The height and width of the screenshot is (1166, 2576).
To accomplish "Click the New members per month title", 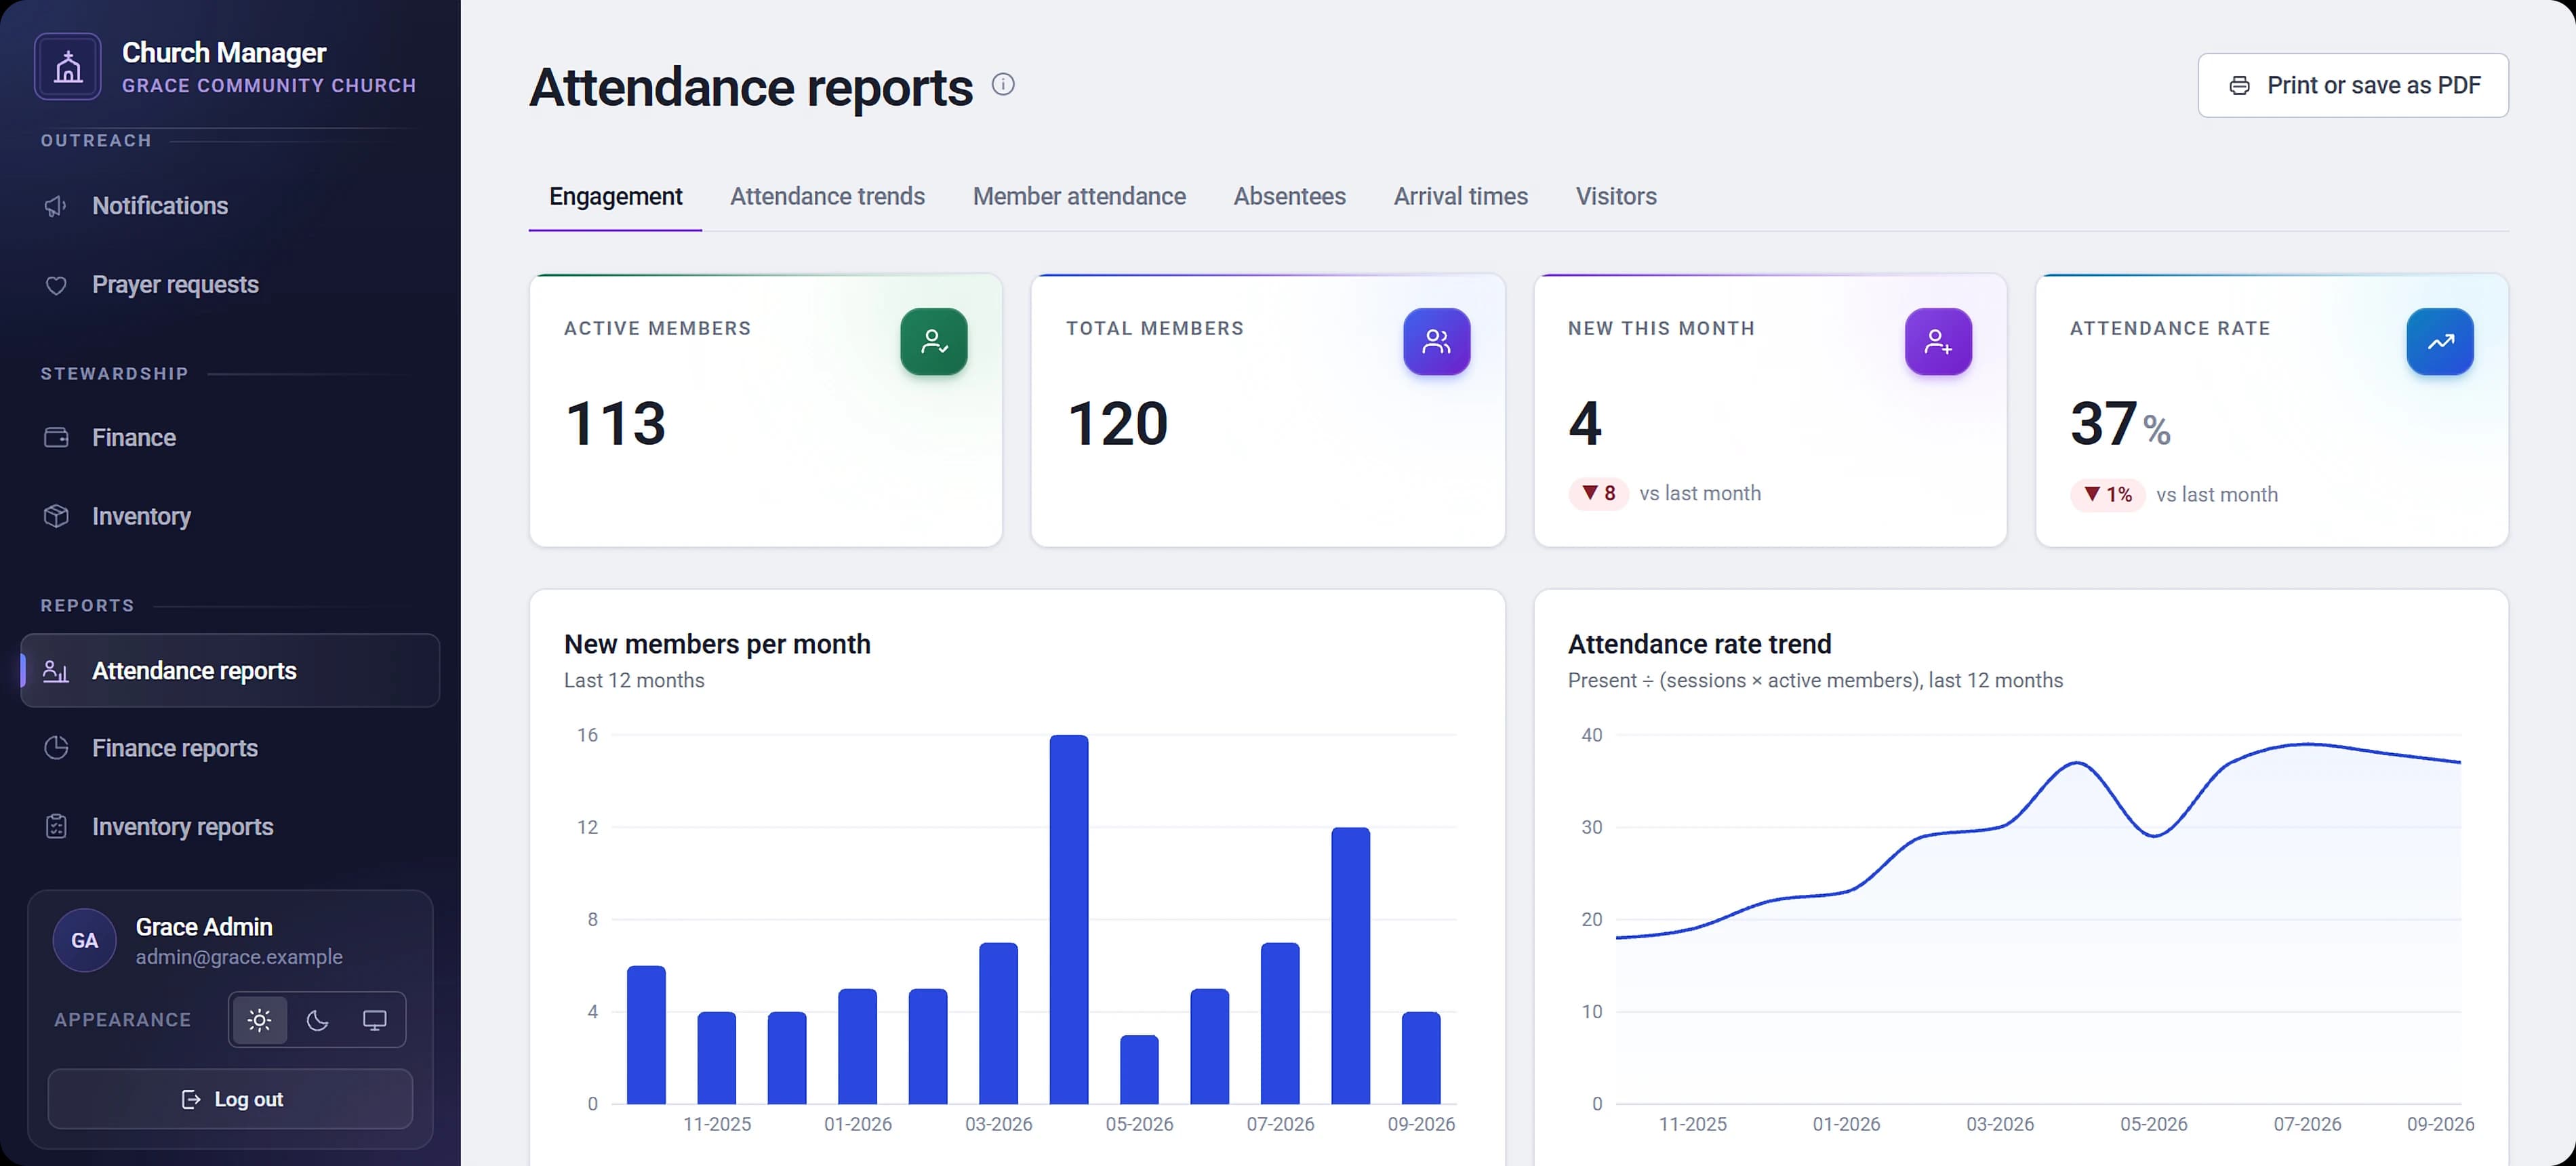I will (717, 644).
